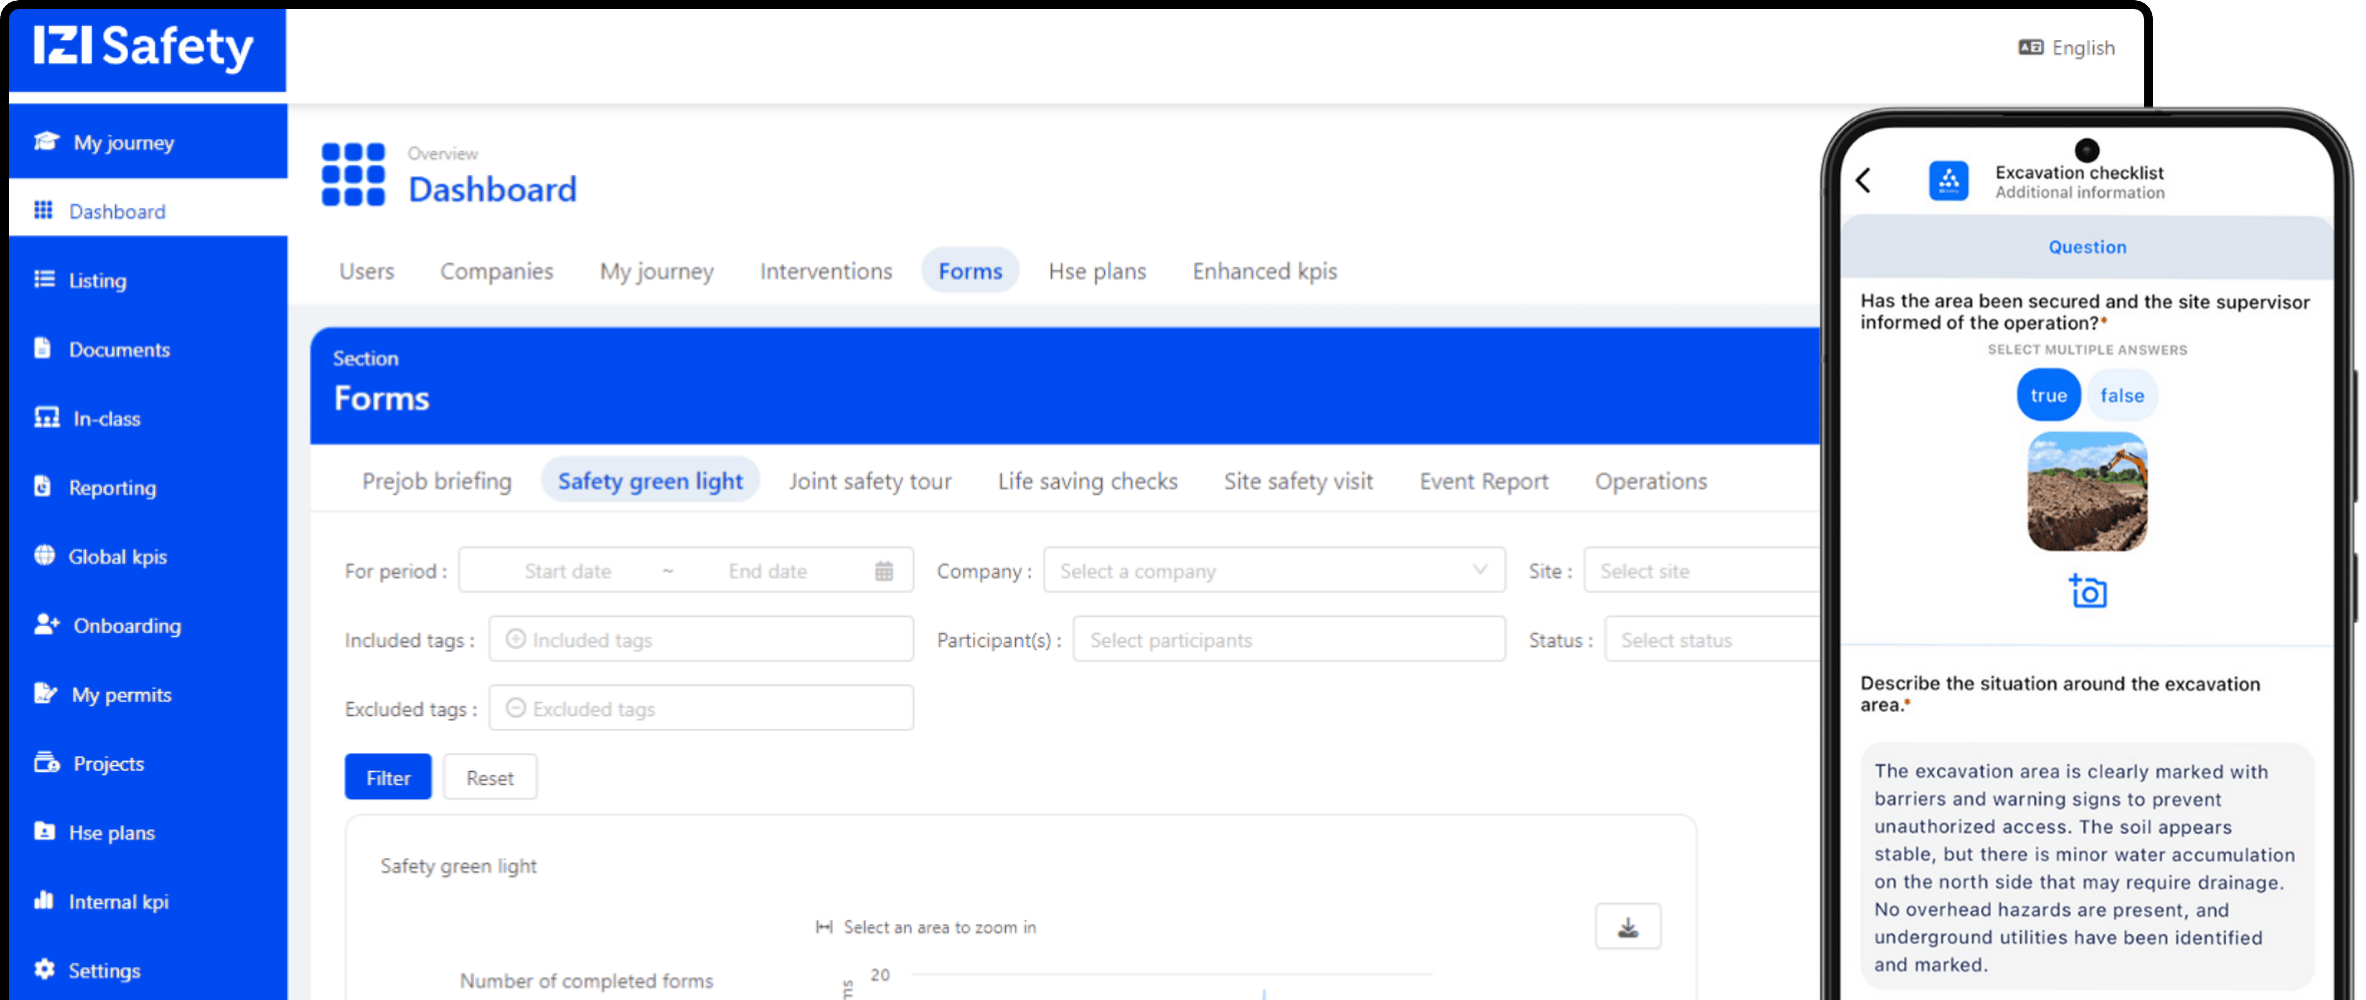Select the 'true' answer option

[2047, 395]
